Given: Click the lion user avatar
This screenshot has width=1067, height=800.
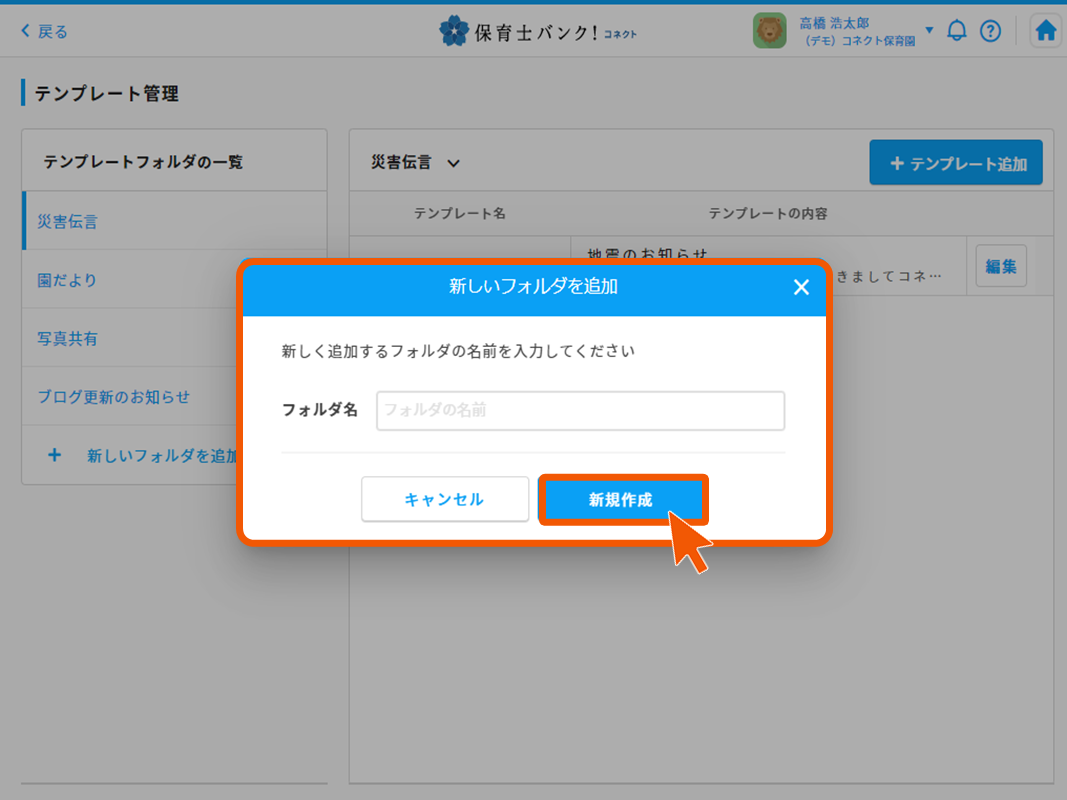Looking at the screenshot, I should 770,31.
